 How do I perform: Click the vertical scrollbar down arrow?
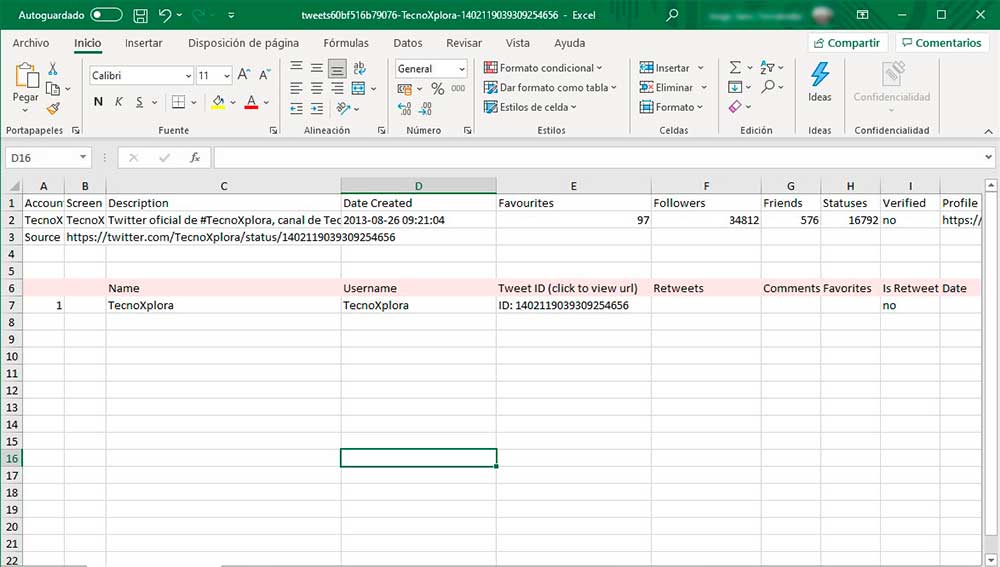(x=990, y=561)
